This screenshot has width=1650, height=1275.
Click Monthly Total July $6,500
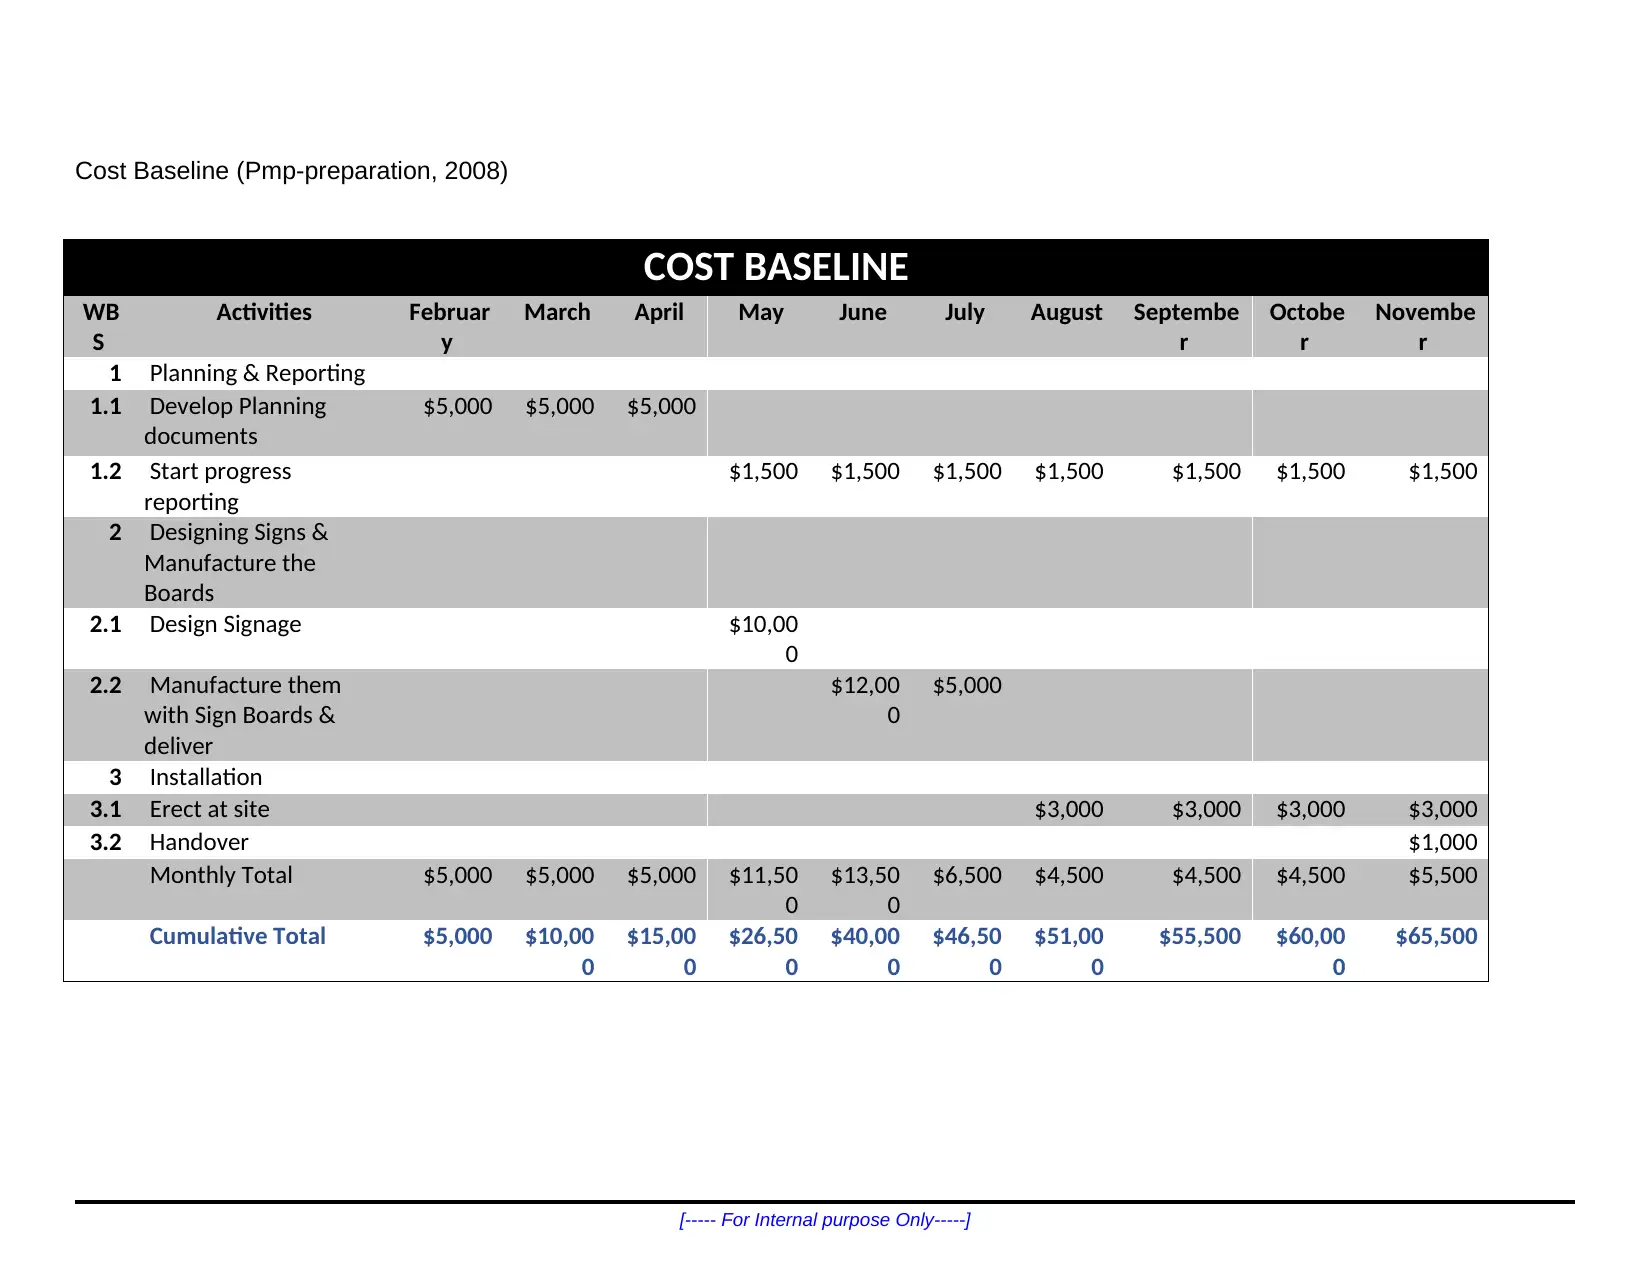968,875
